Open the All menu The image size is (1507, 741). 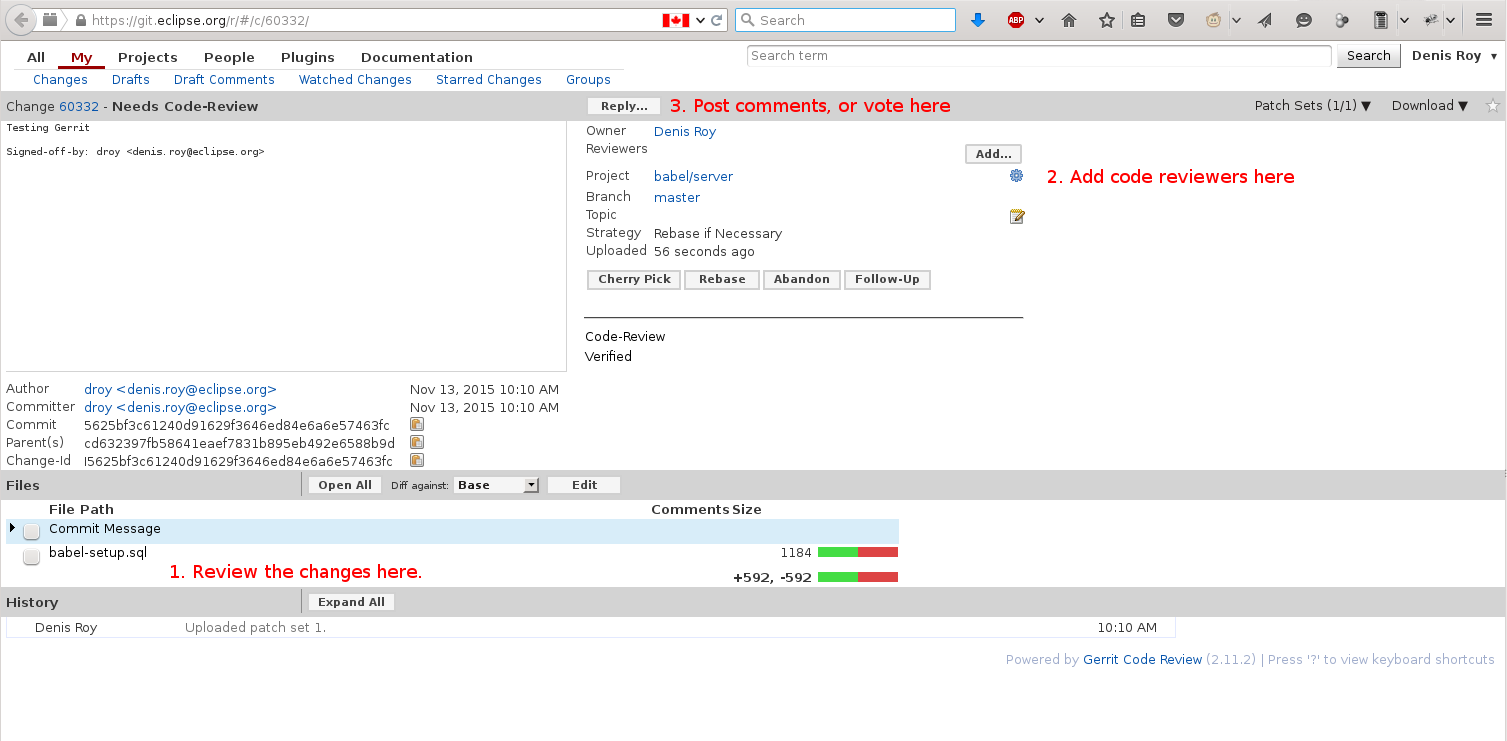(x=36, y=57)
